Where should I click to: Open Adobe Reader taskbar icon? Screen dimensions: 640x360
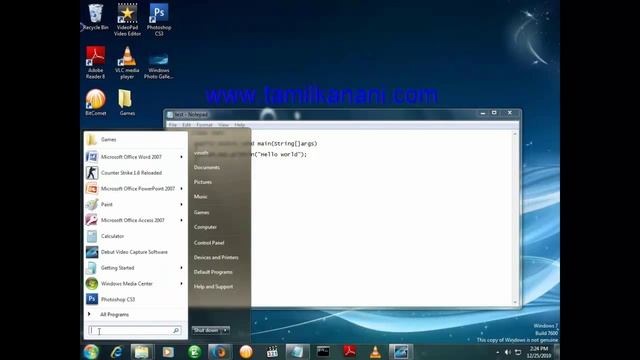tap(350, 352)
